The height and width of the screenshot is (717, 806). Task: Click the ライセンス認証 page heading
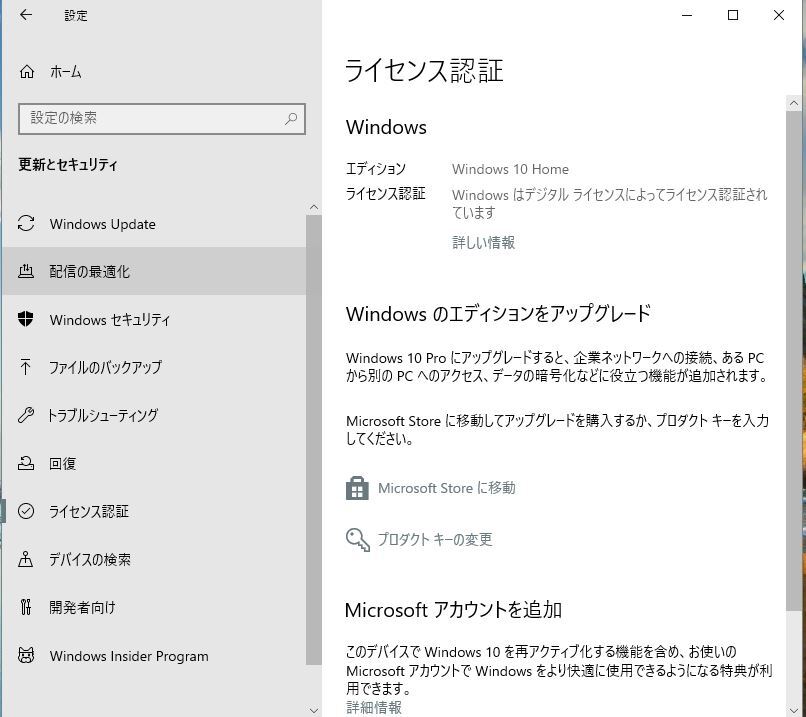click(x=424, y=70)
